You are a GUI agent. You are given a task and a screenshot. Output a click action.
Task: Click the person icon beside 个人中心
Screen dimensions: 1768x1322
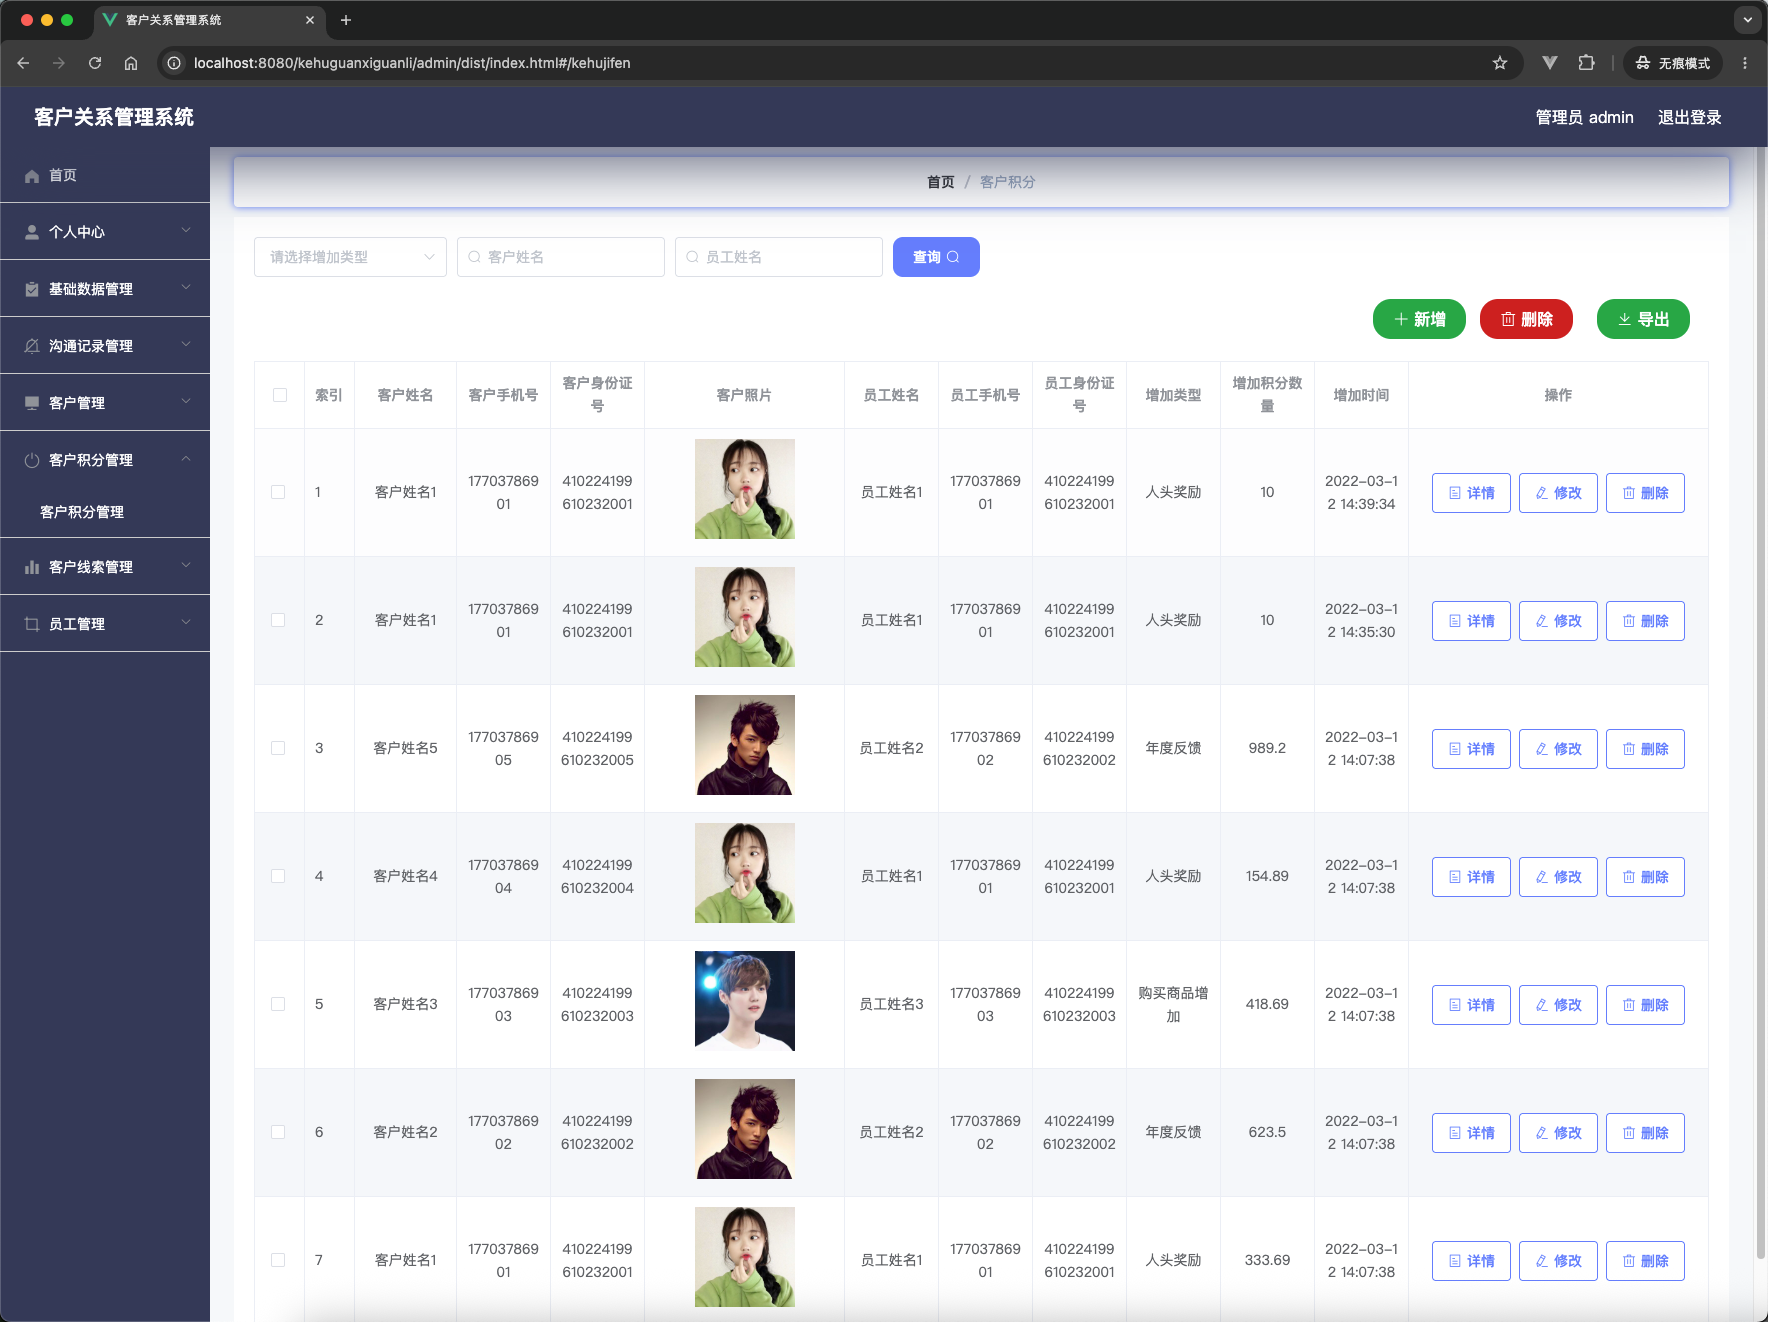(x=32, y=232)
